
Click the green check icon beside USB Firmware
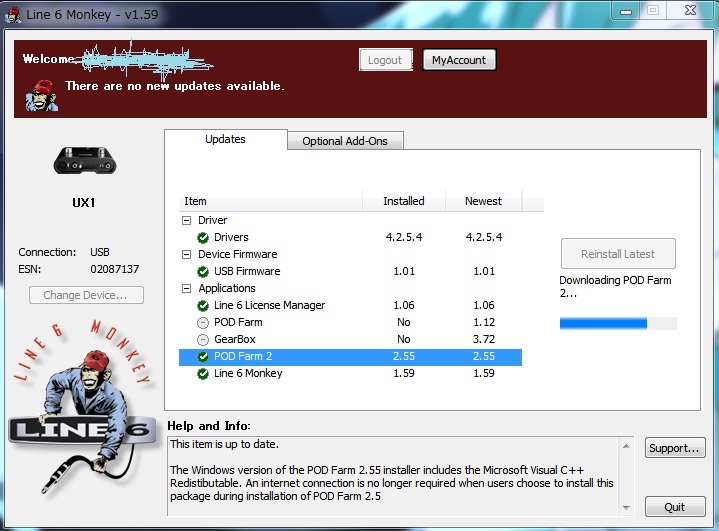tap(203, 271)
